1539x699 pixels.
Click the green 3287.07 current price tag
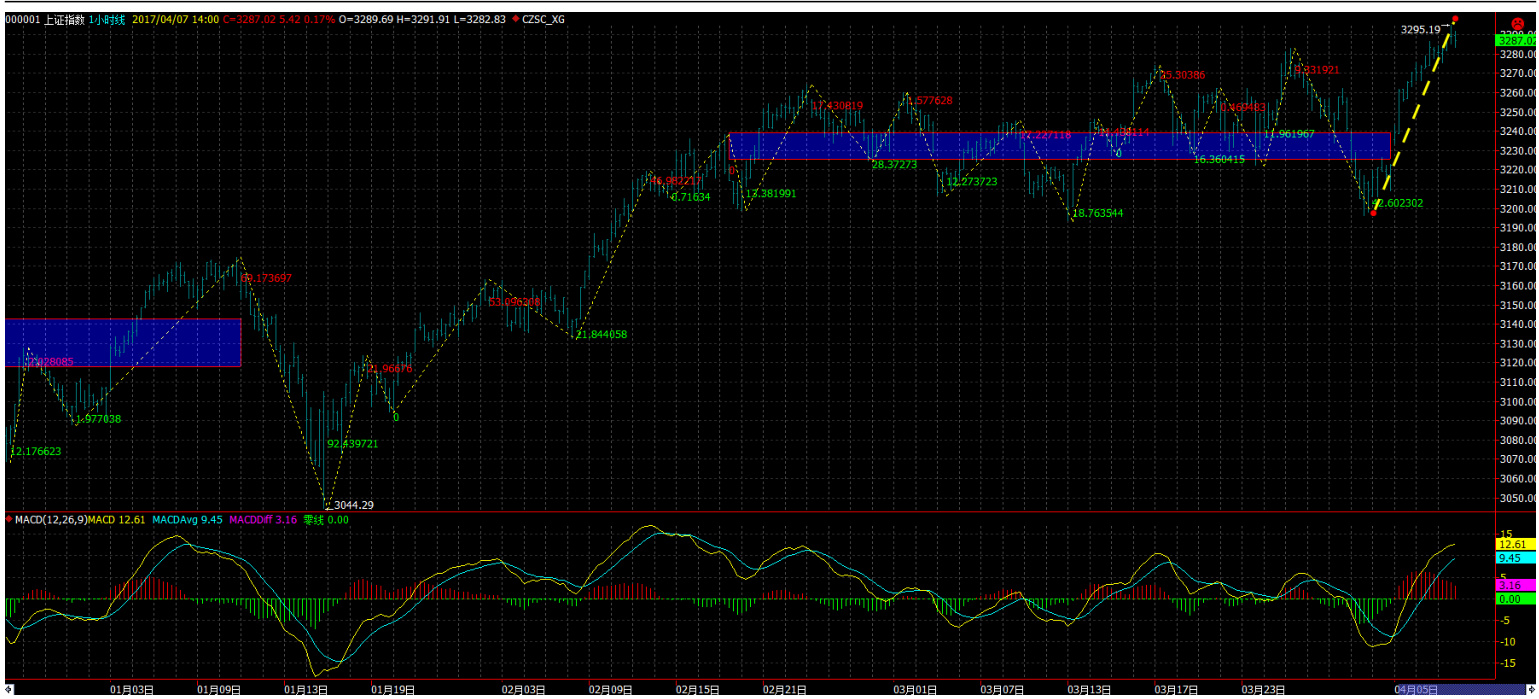coord(1514,40)
